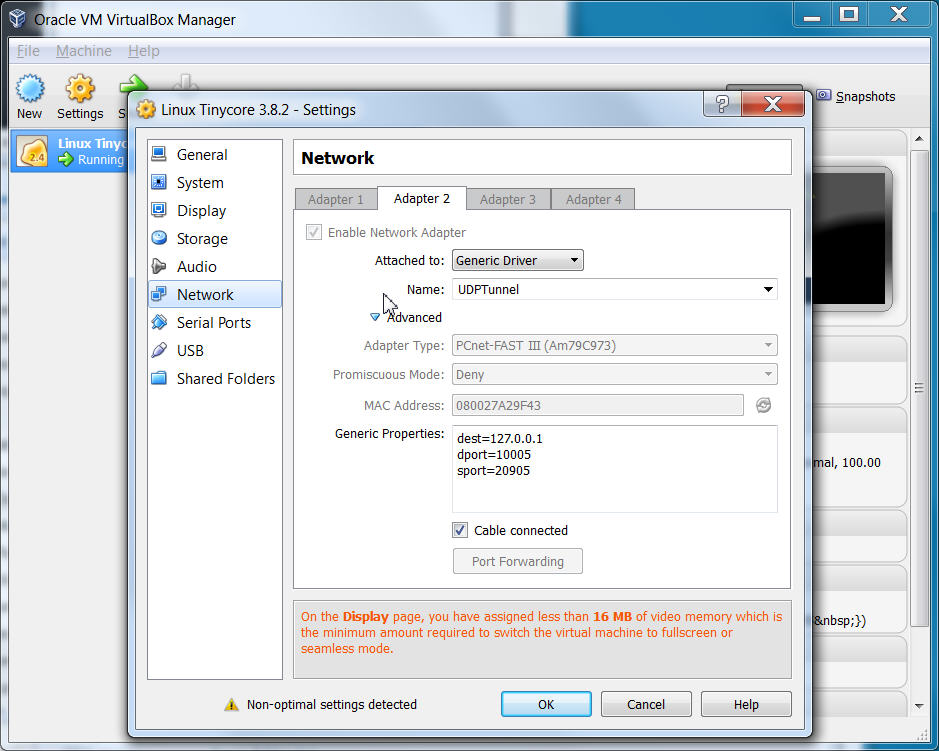Click the Running status text of VM
939x751 pixels.
101,160
